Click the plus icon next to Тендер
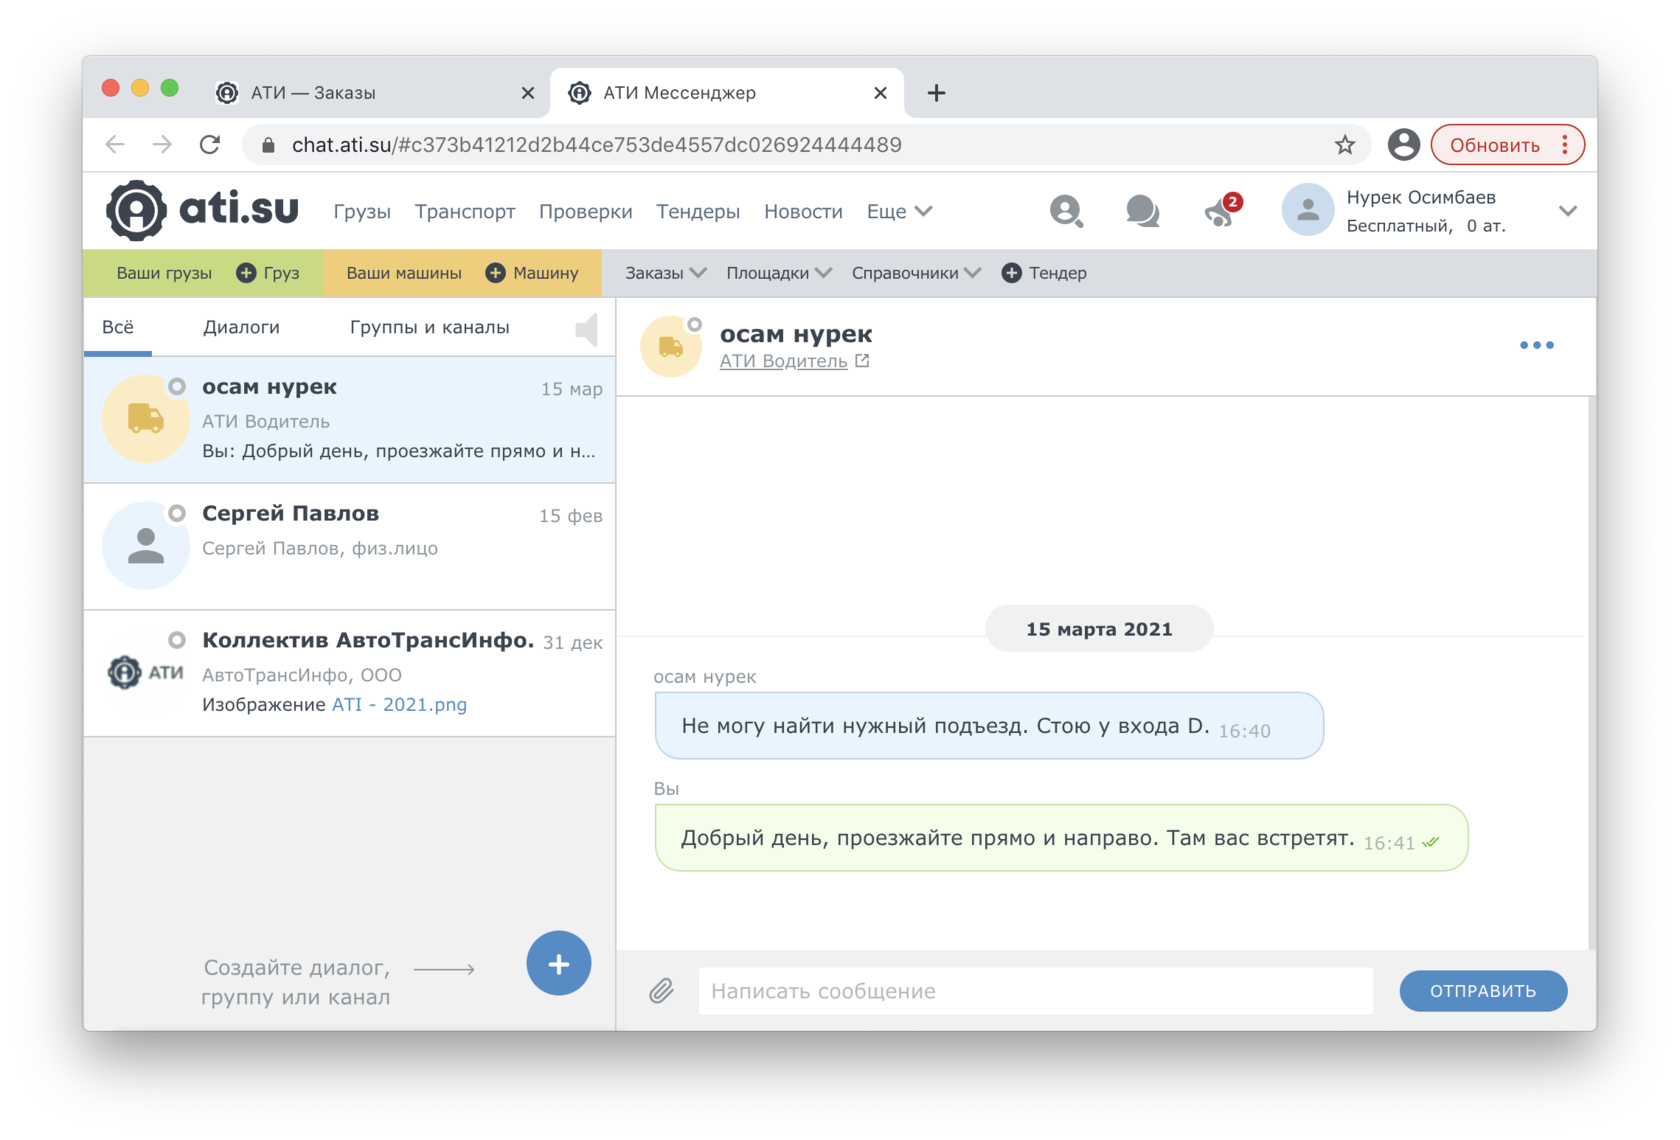Screen dimensions: 1680x1140 tap(1011, 273)
